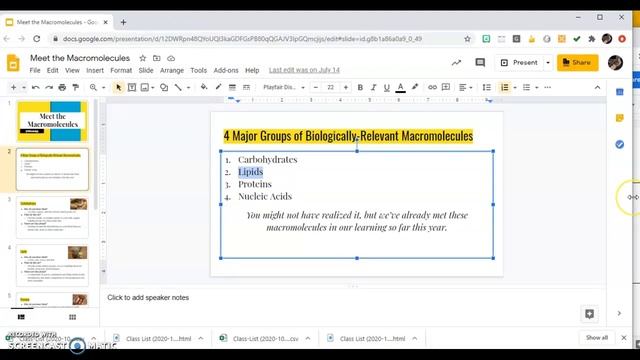
Task: Click to add speaker notes
Action: [x=148, y=298]
